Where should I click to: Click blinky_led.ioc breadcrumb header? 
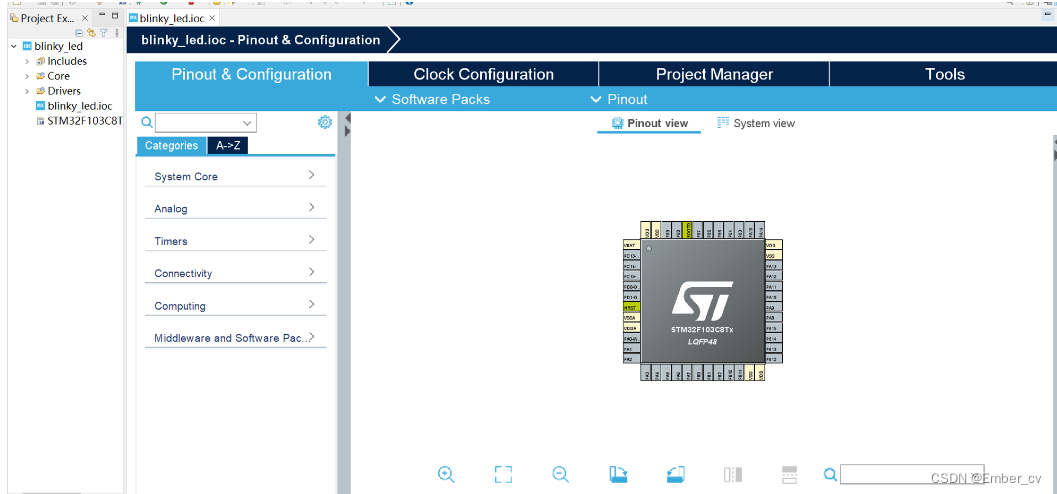260,40
